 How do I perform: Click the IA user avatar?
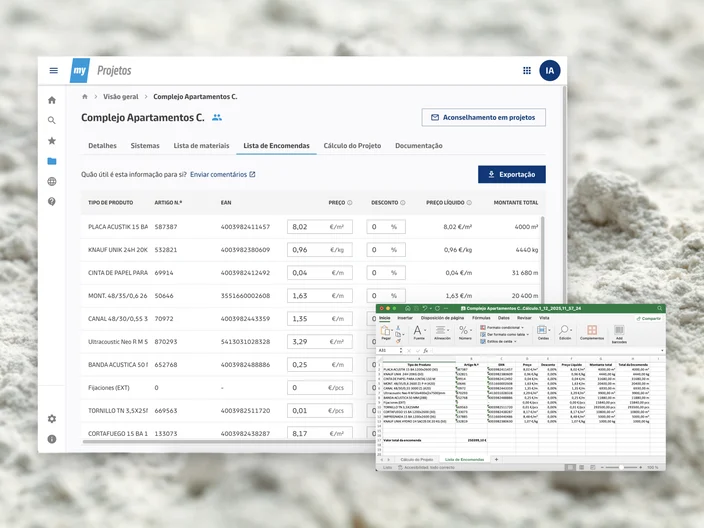tap(550, 70)
